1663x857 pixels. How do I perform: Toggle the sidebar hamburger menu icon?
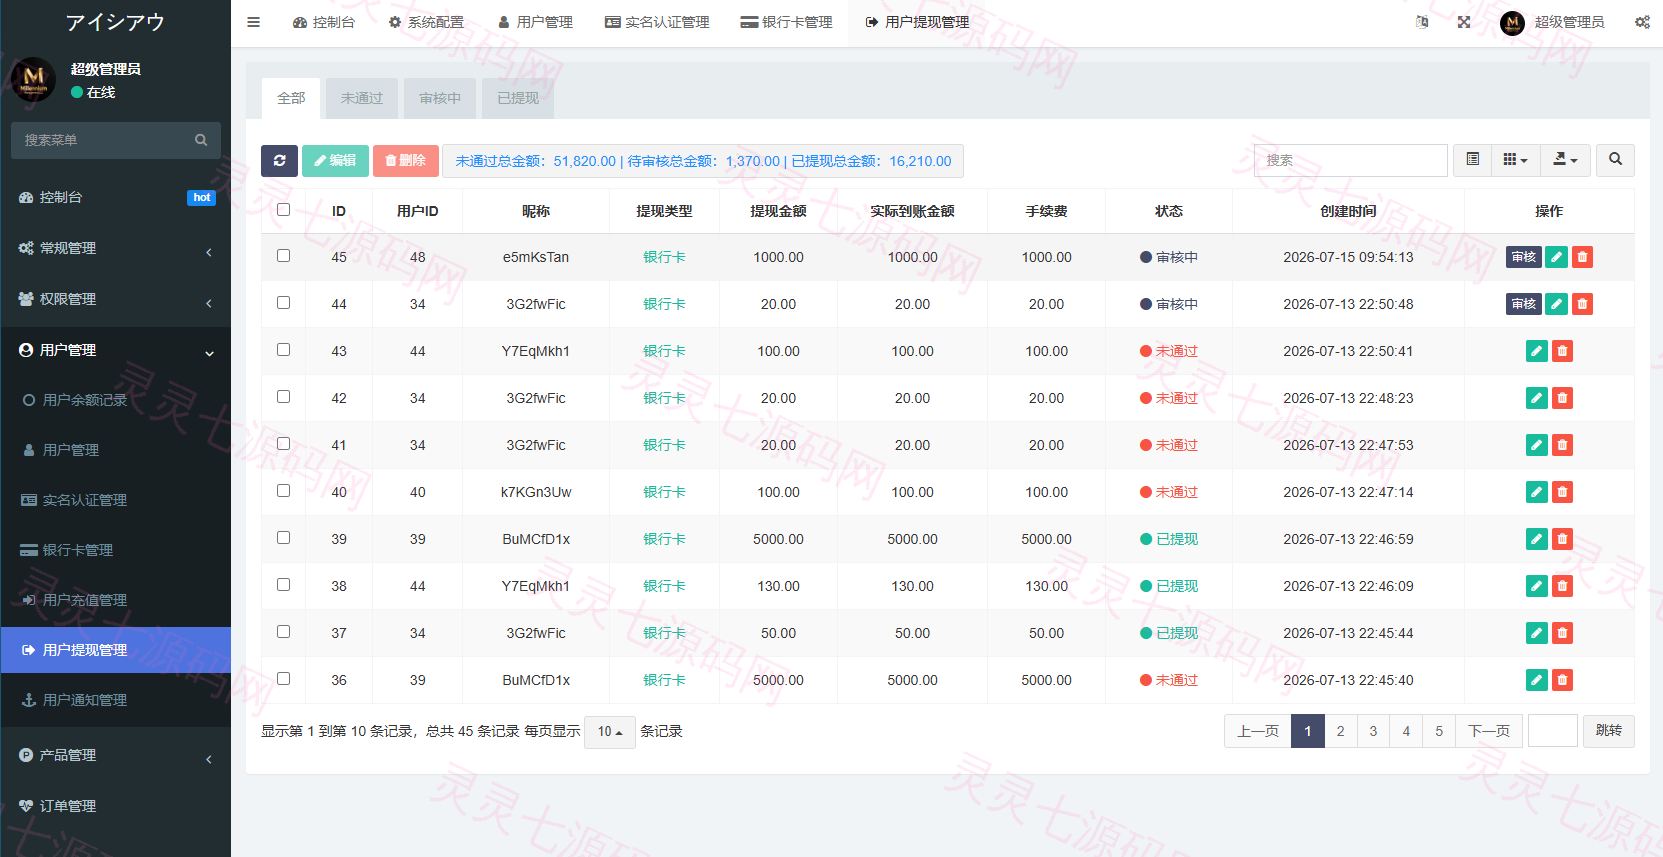pos(254,22)
